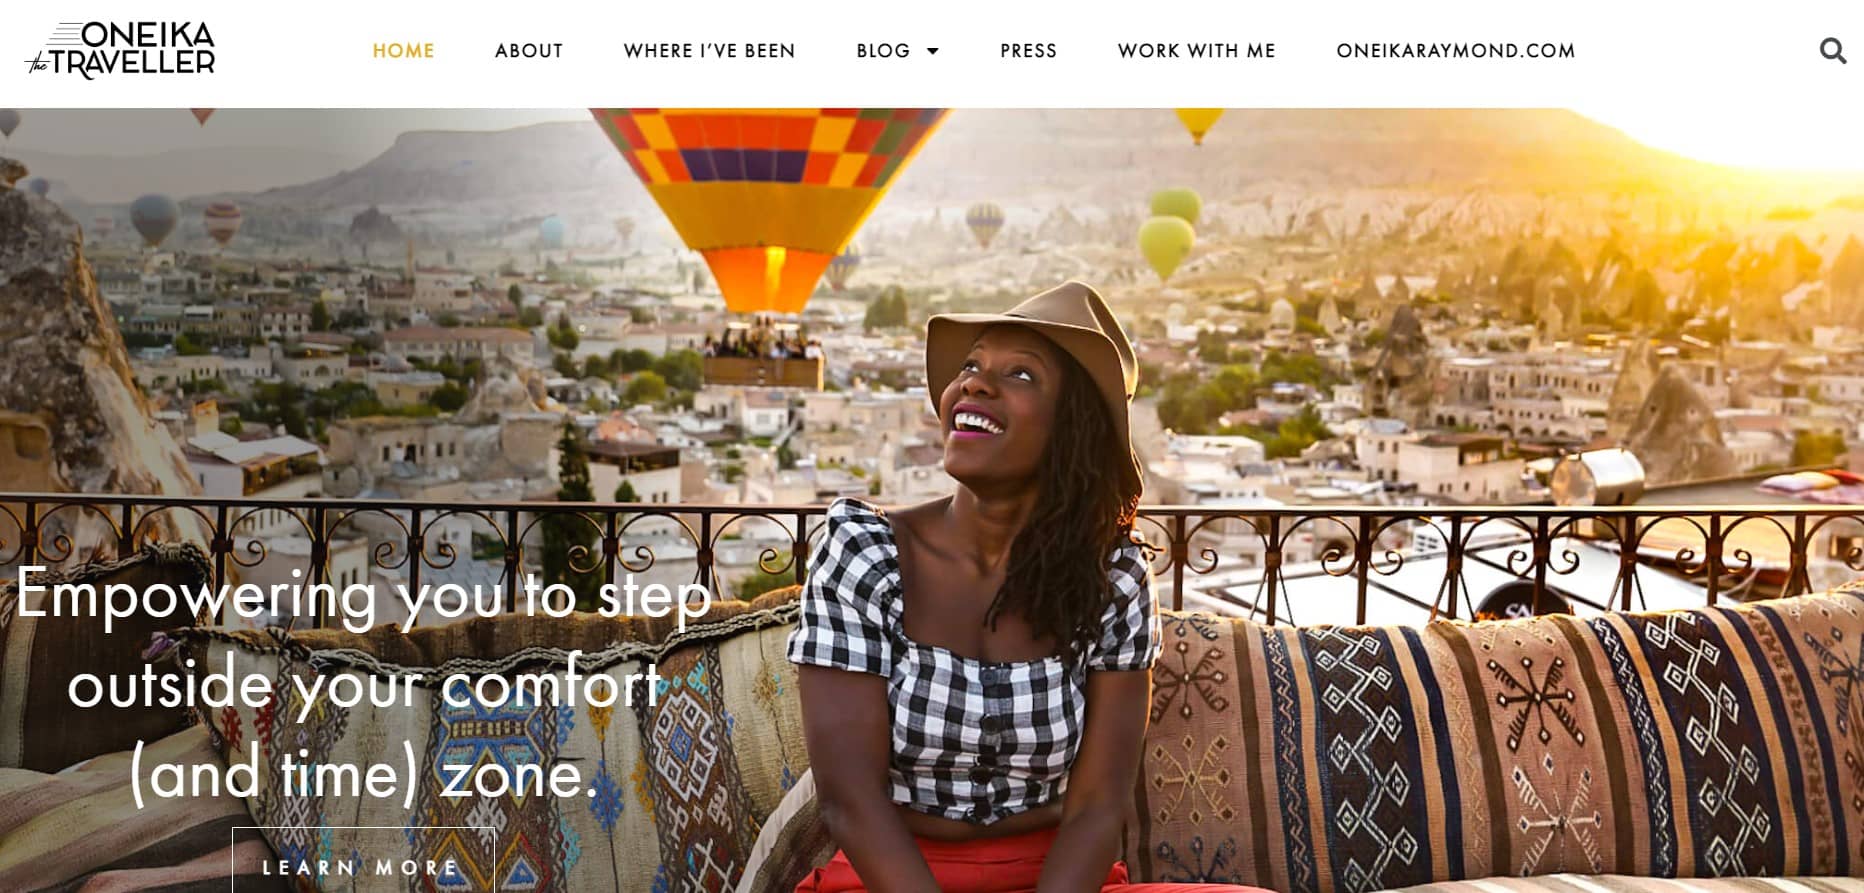This screenshot has height=893, width=1864.
Task: Open the About page
Action: [529, 50]
